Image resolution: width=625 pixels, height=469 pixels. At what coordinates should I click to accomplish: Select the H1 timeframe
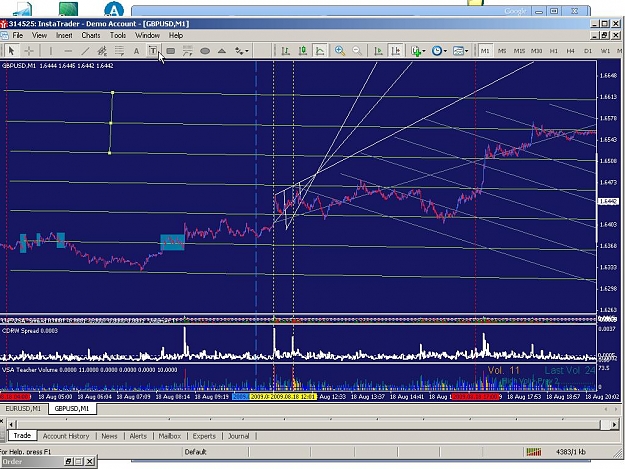pyautogui.click(x=554, y=51)
